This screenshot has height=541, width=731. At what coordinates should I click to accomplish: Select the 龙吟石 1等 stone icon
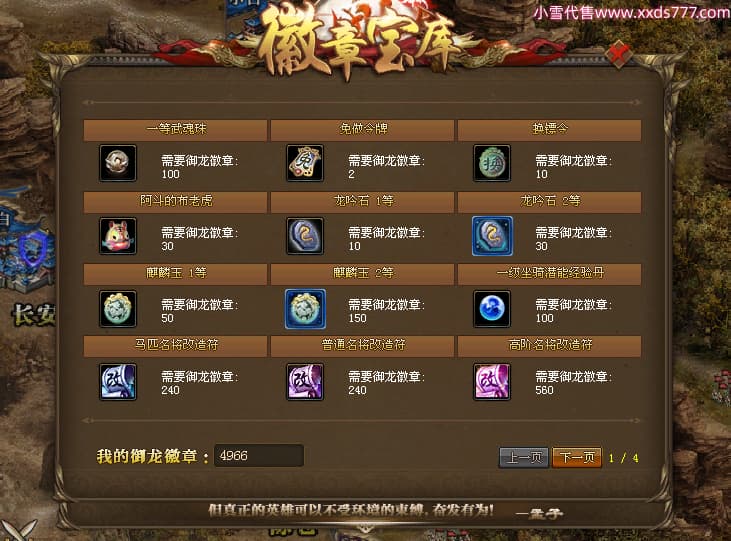coord(305,236)
